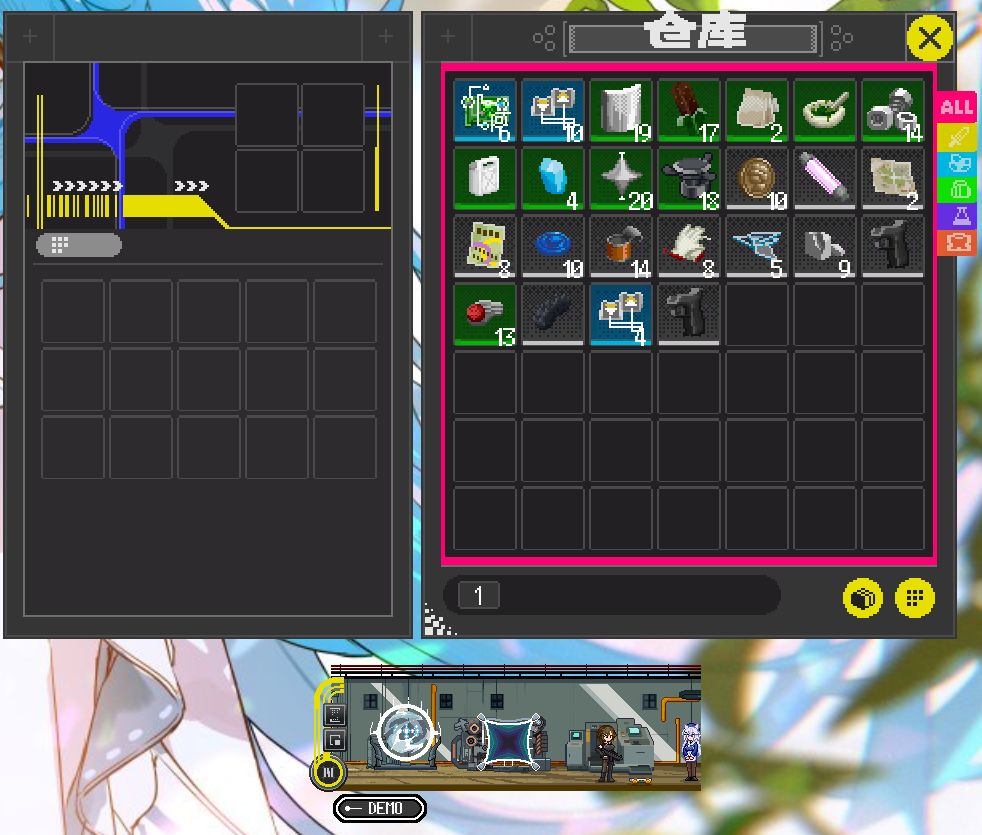
Task: Select the black anvil item stack of 18
Action: pos(689,179)
